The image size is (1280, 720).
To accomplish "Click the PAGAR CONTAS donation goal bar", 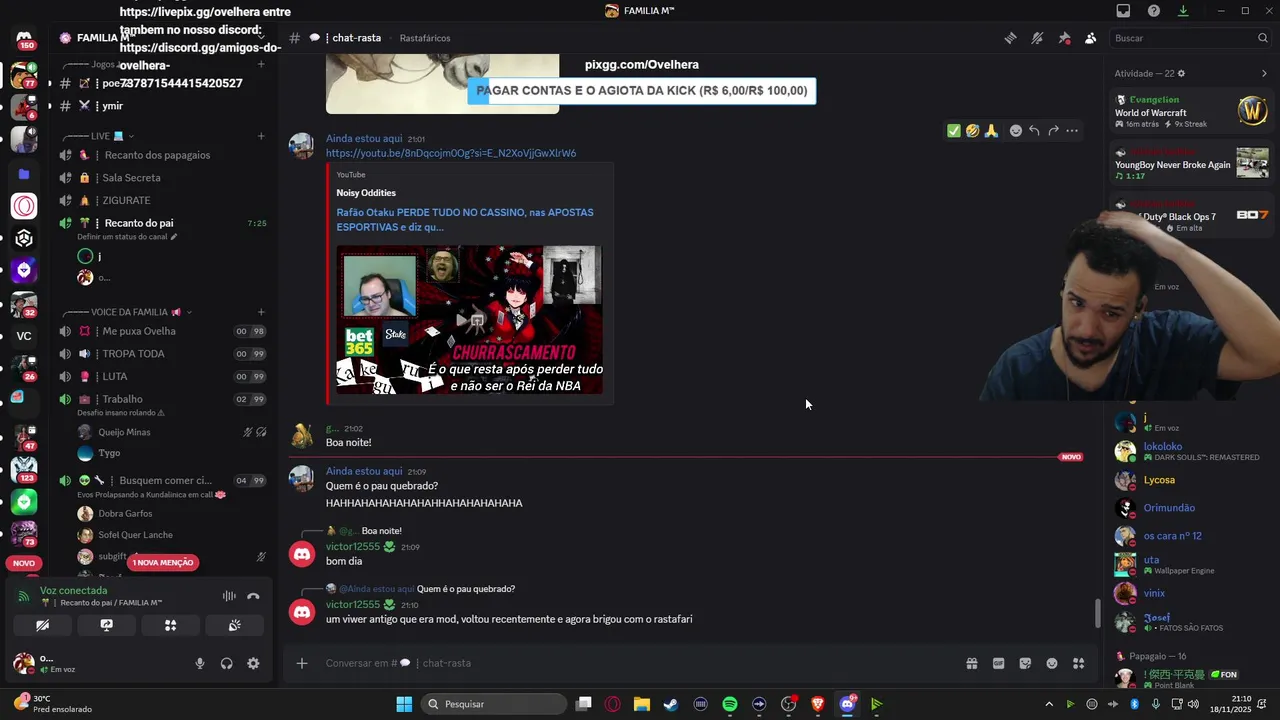I will (642, 91).
